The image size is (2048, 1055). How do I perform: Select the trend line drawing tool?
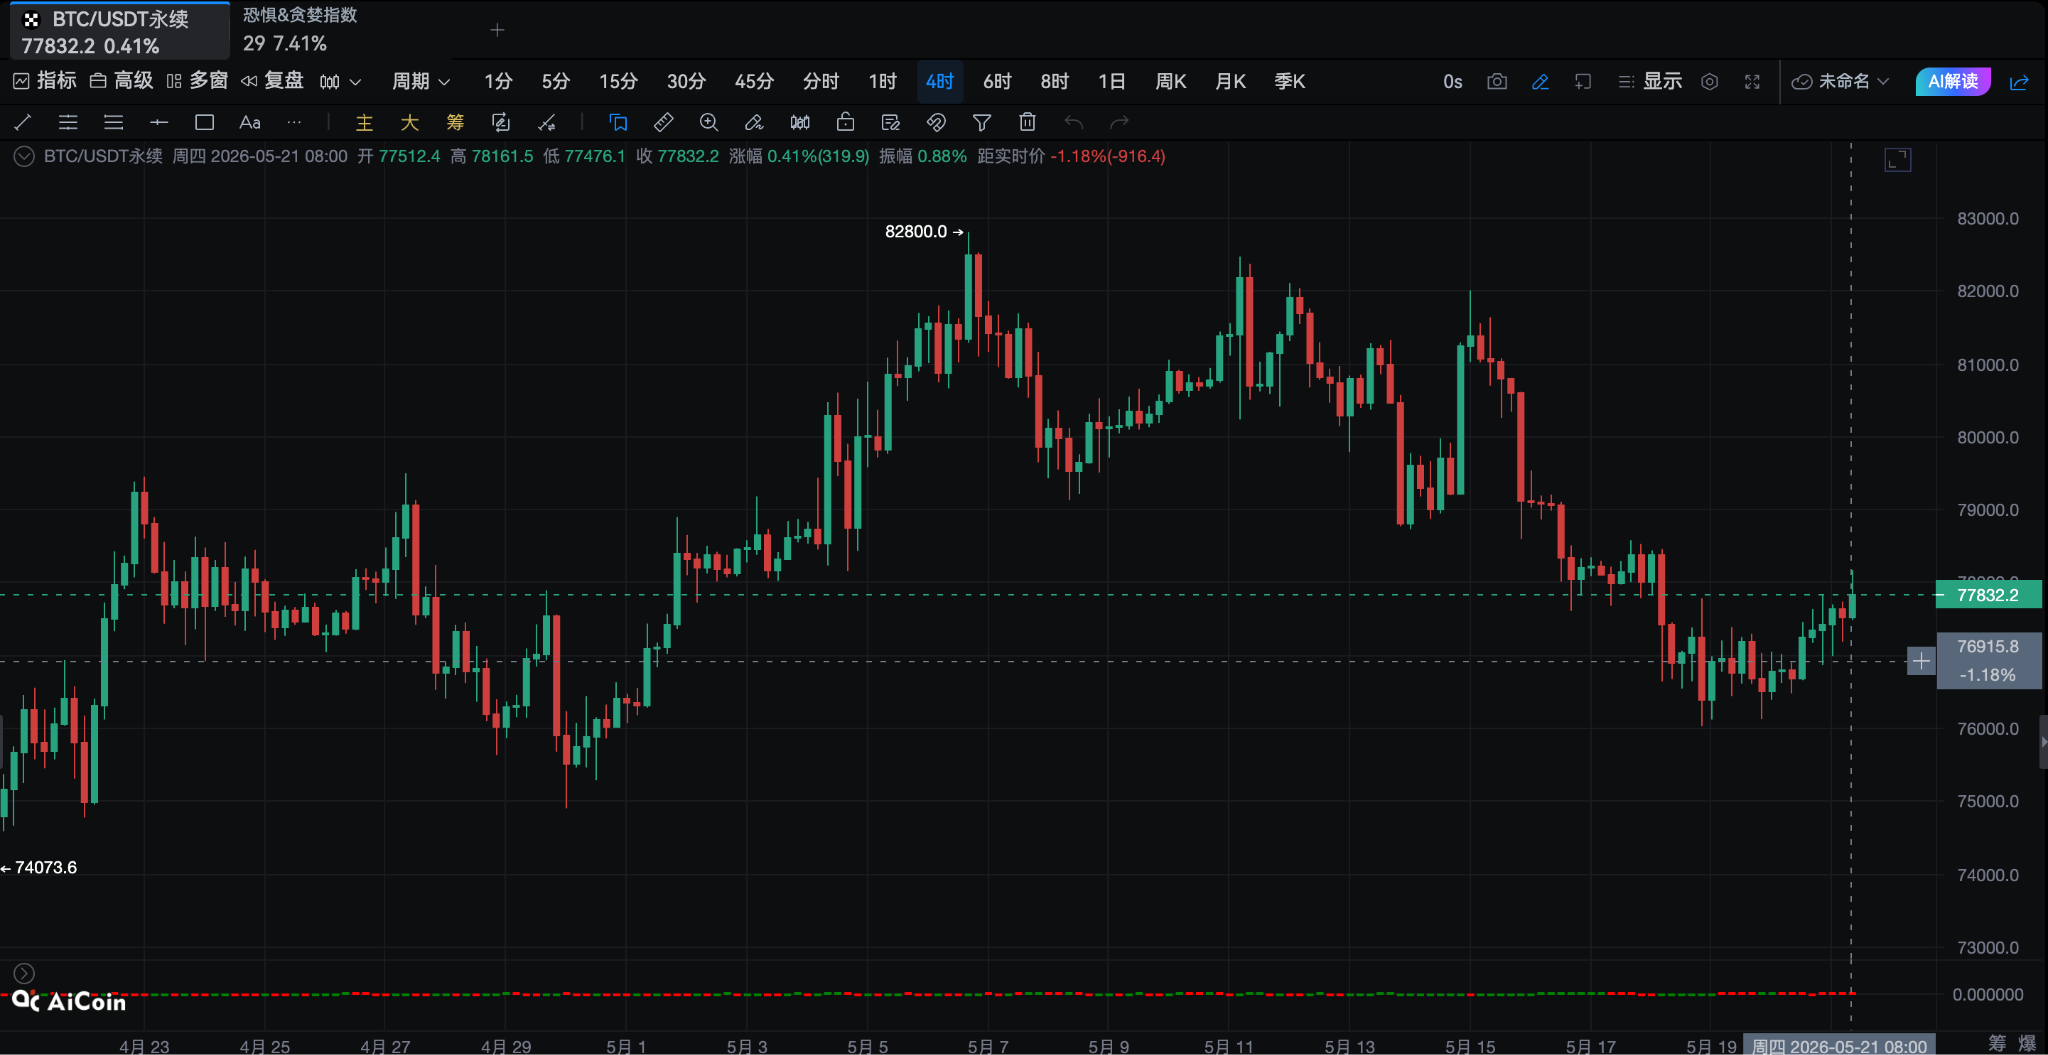coord(23,122)
